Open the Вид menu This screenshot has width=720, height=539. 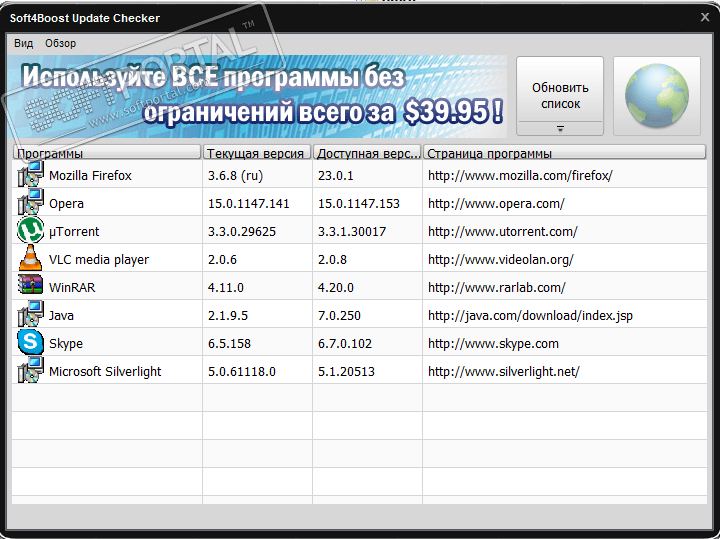(23, 43)
